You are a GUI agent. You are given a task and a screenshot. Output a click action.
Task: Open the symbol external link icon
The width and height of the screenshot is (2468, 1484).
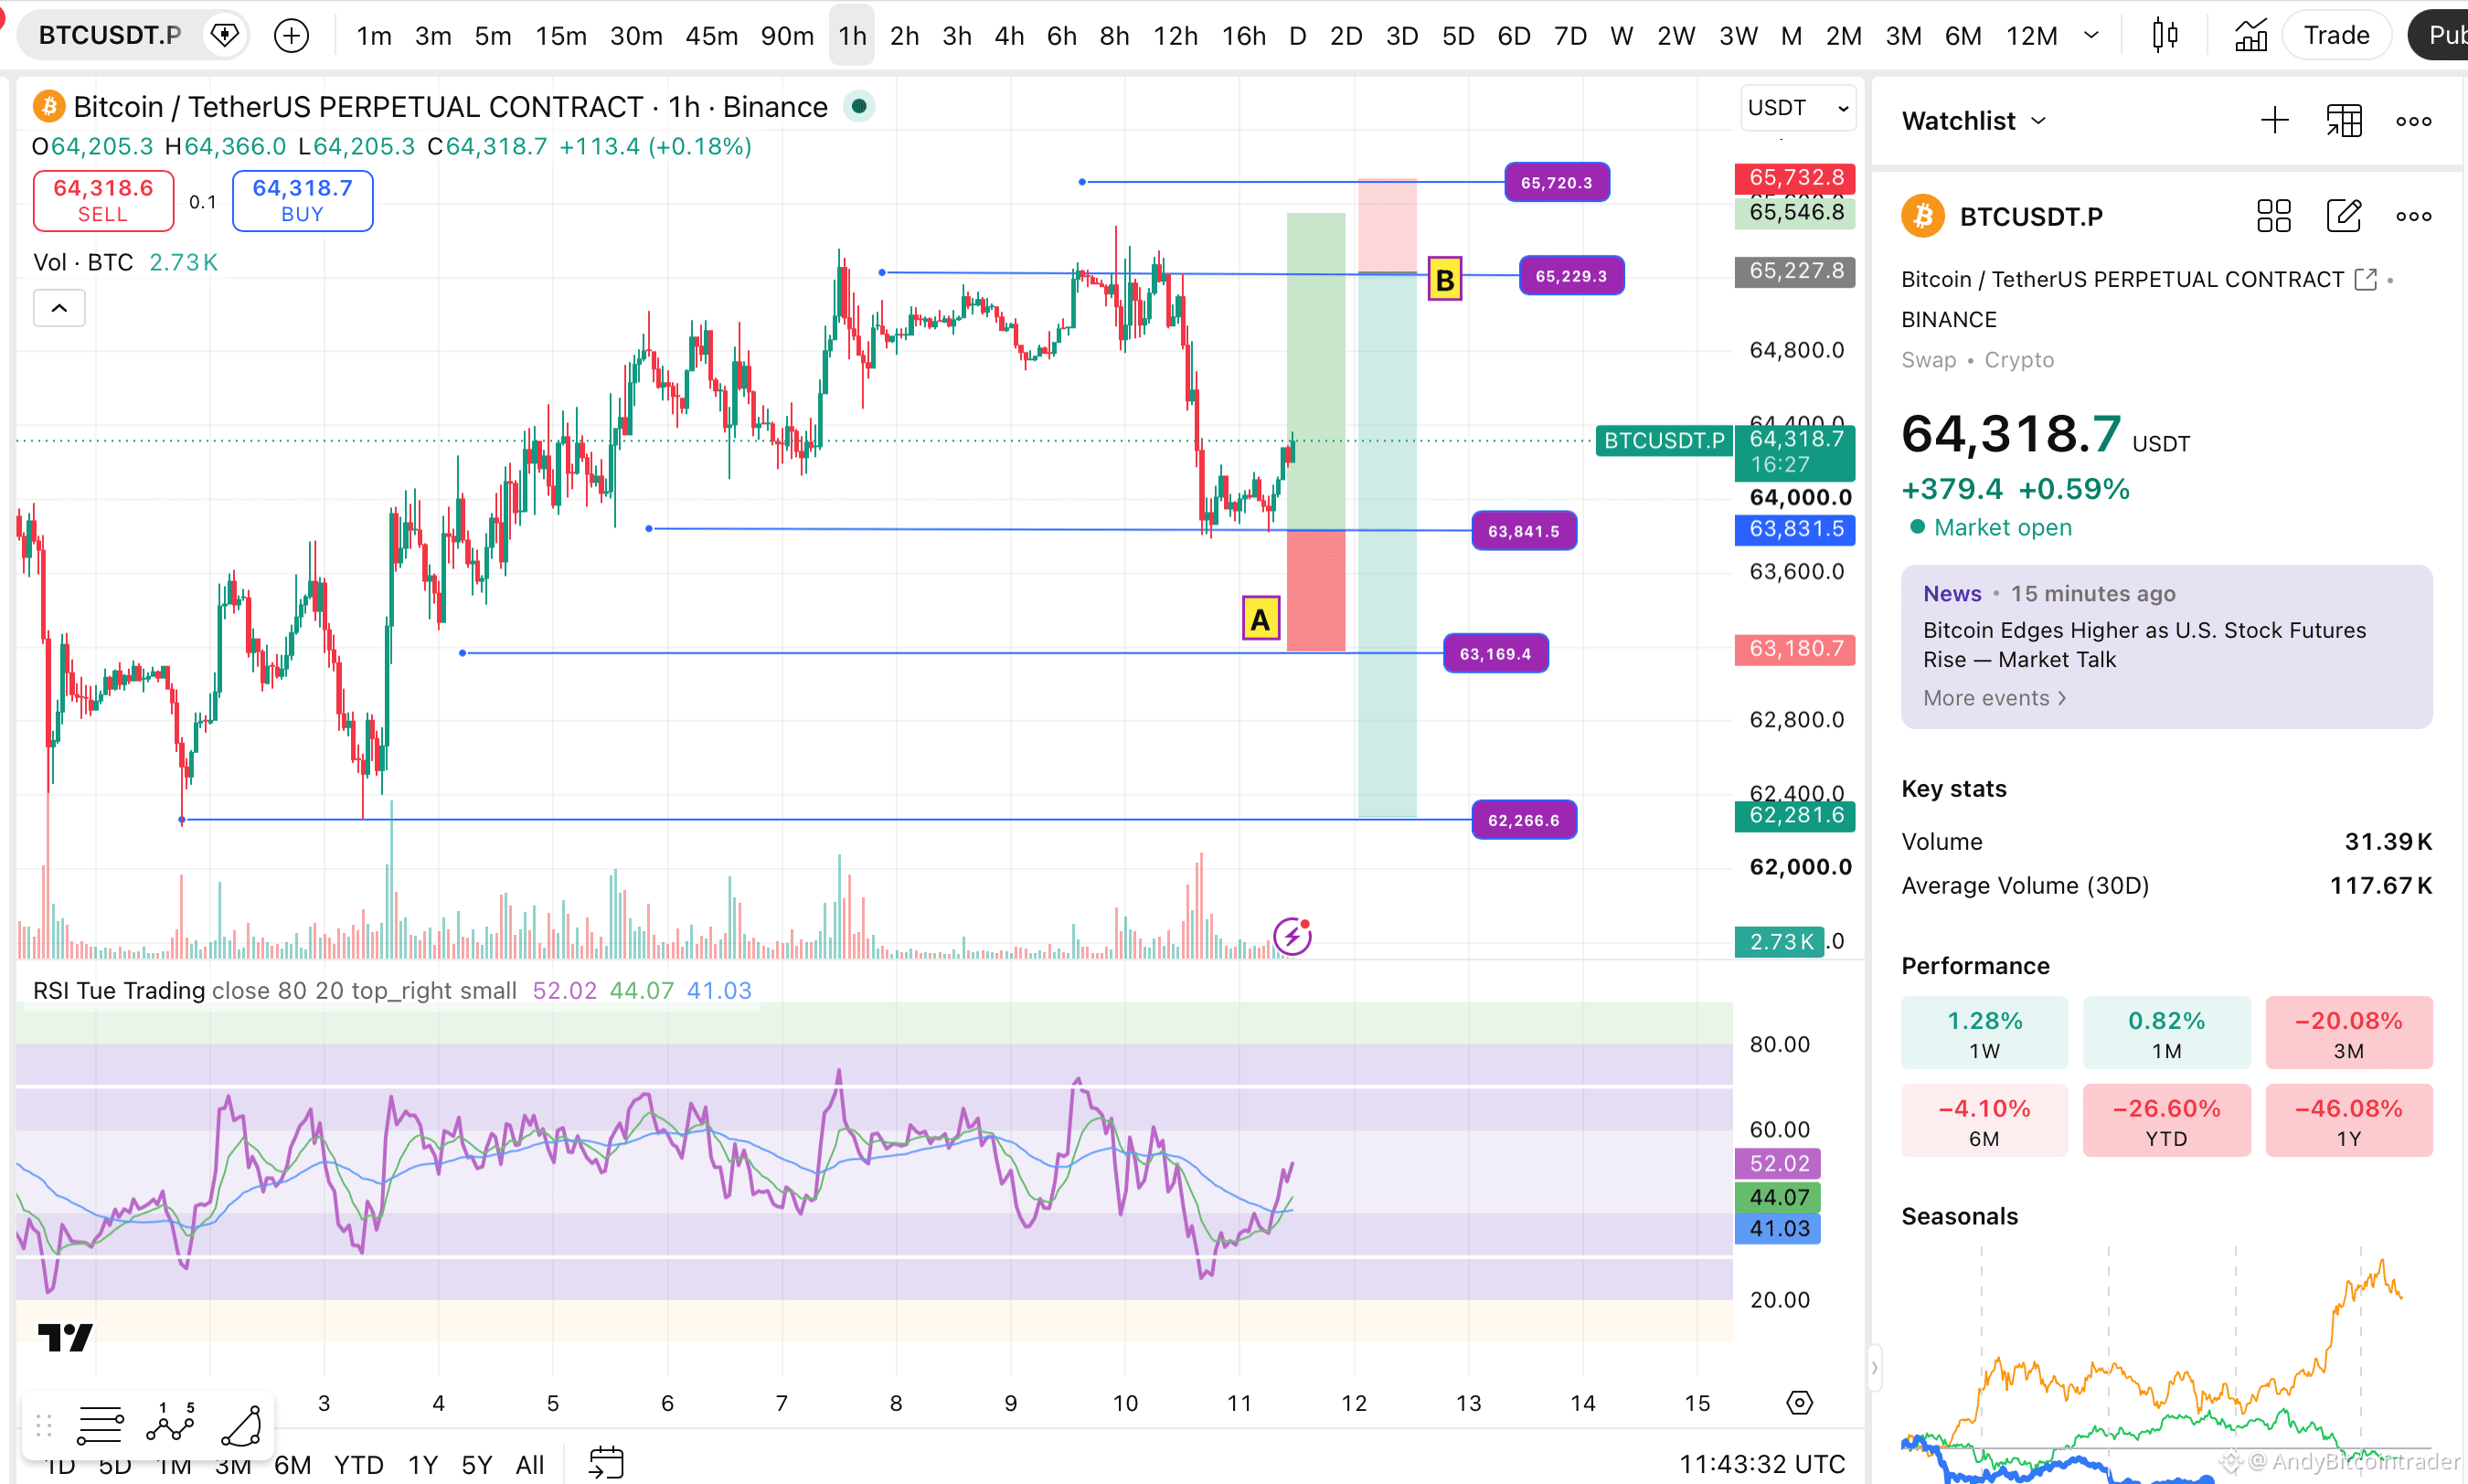click(x=2365, y=279)
